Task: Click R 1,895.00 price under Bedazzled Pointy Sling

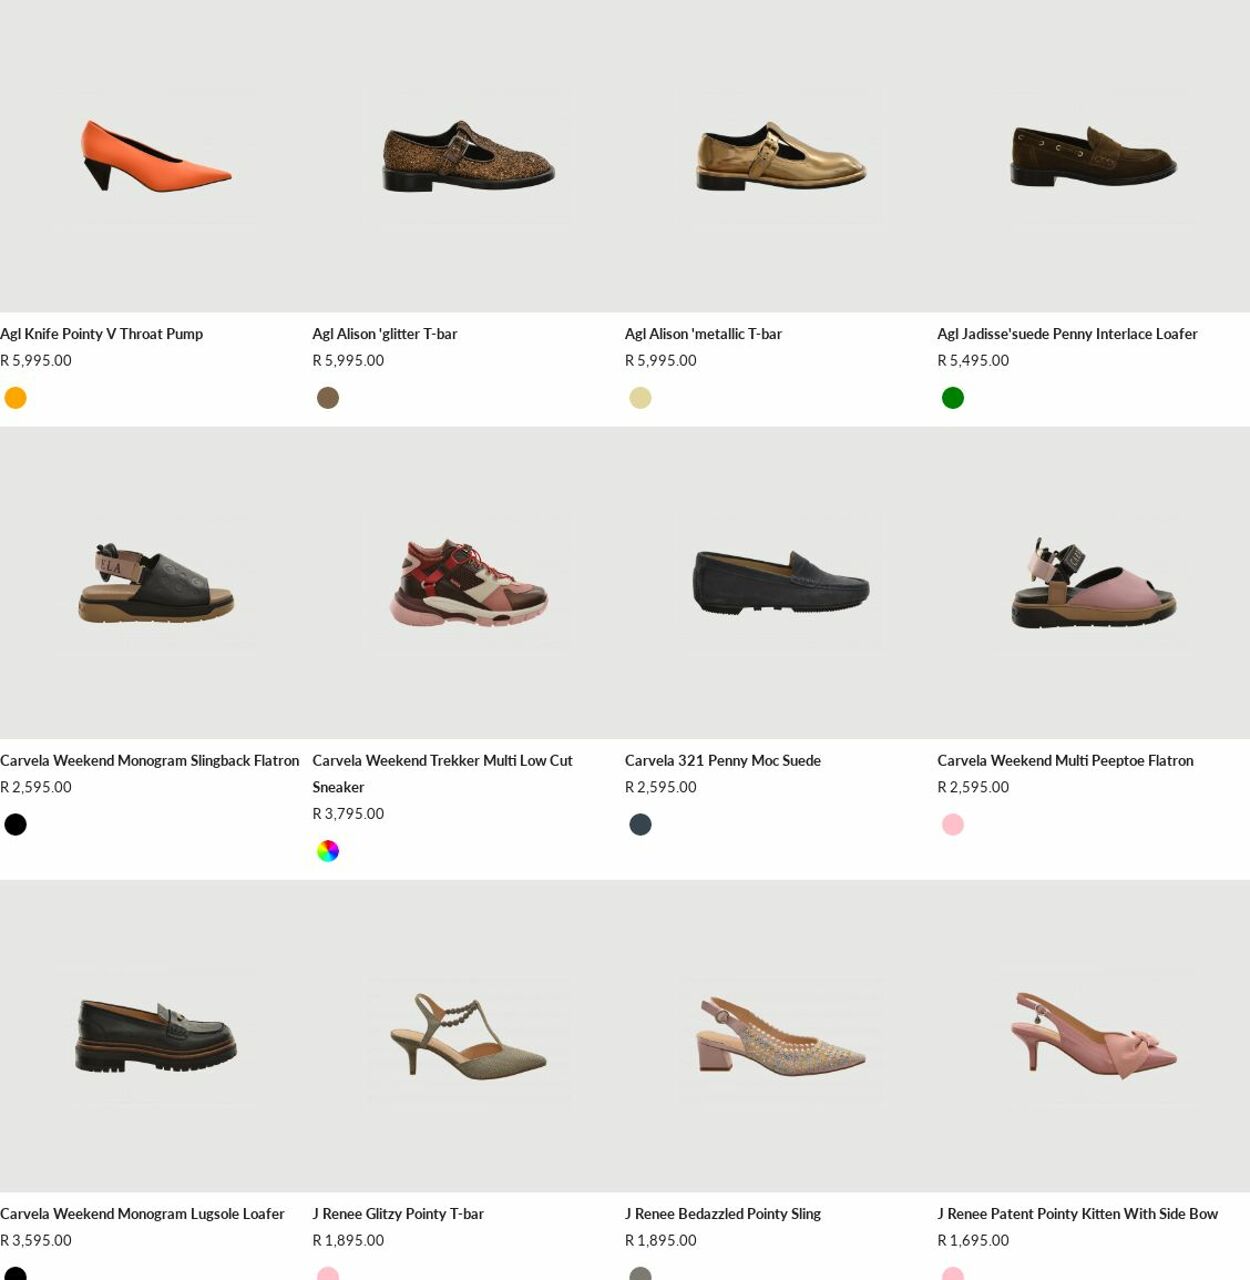Action: pos(661,1241)
